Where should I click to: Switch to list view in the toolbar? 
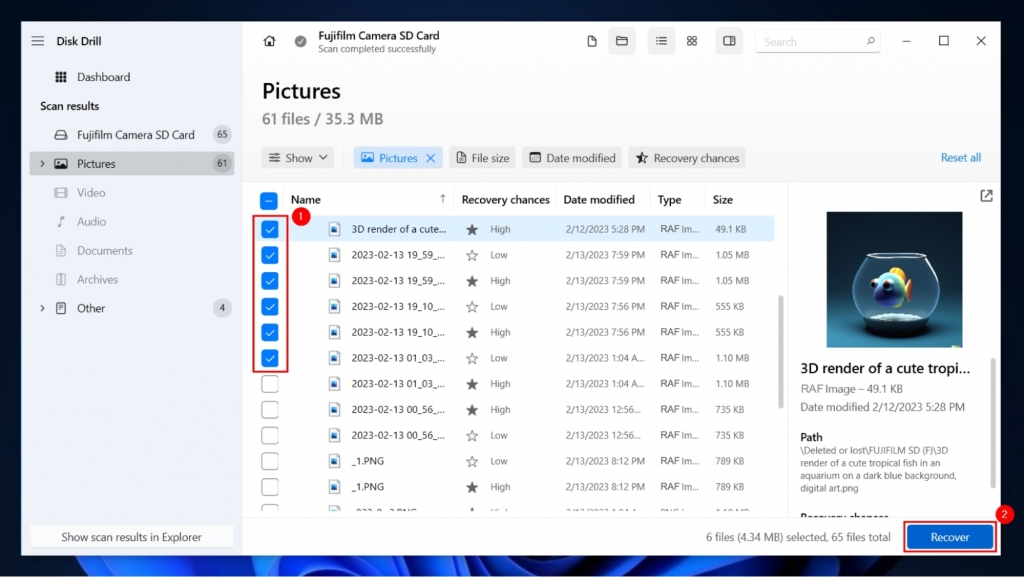pyautogui.click(x=661, y=40)
